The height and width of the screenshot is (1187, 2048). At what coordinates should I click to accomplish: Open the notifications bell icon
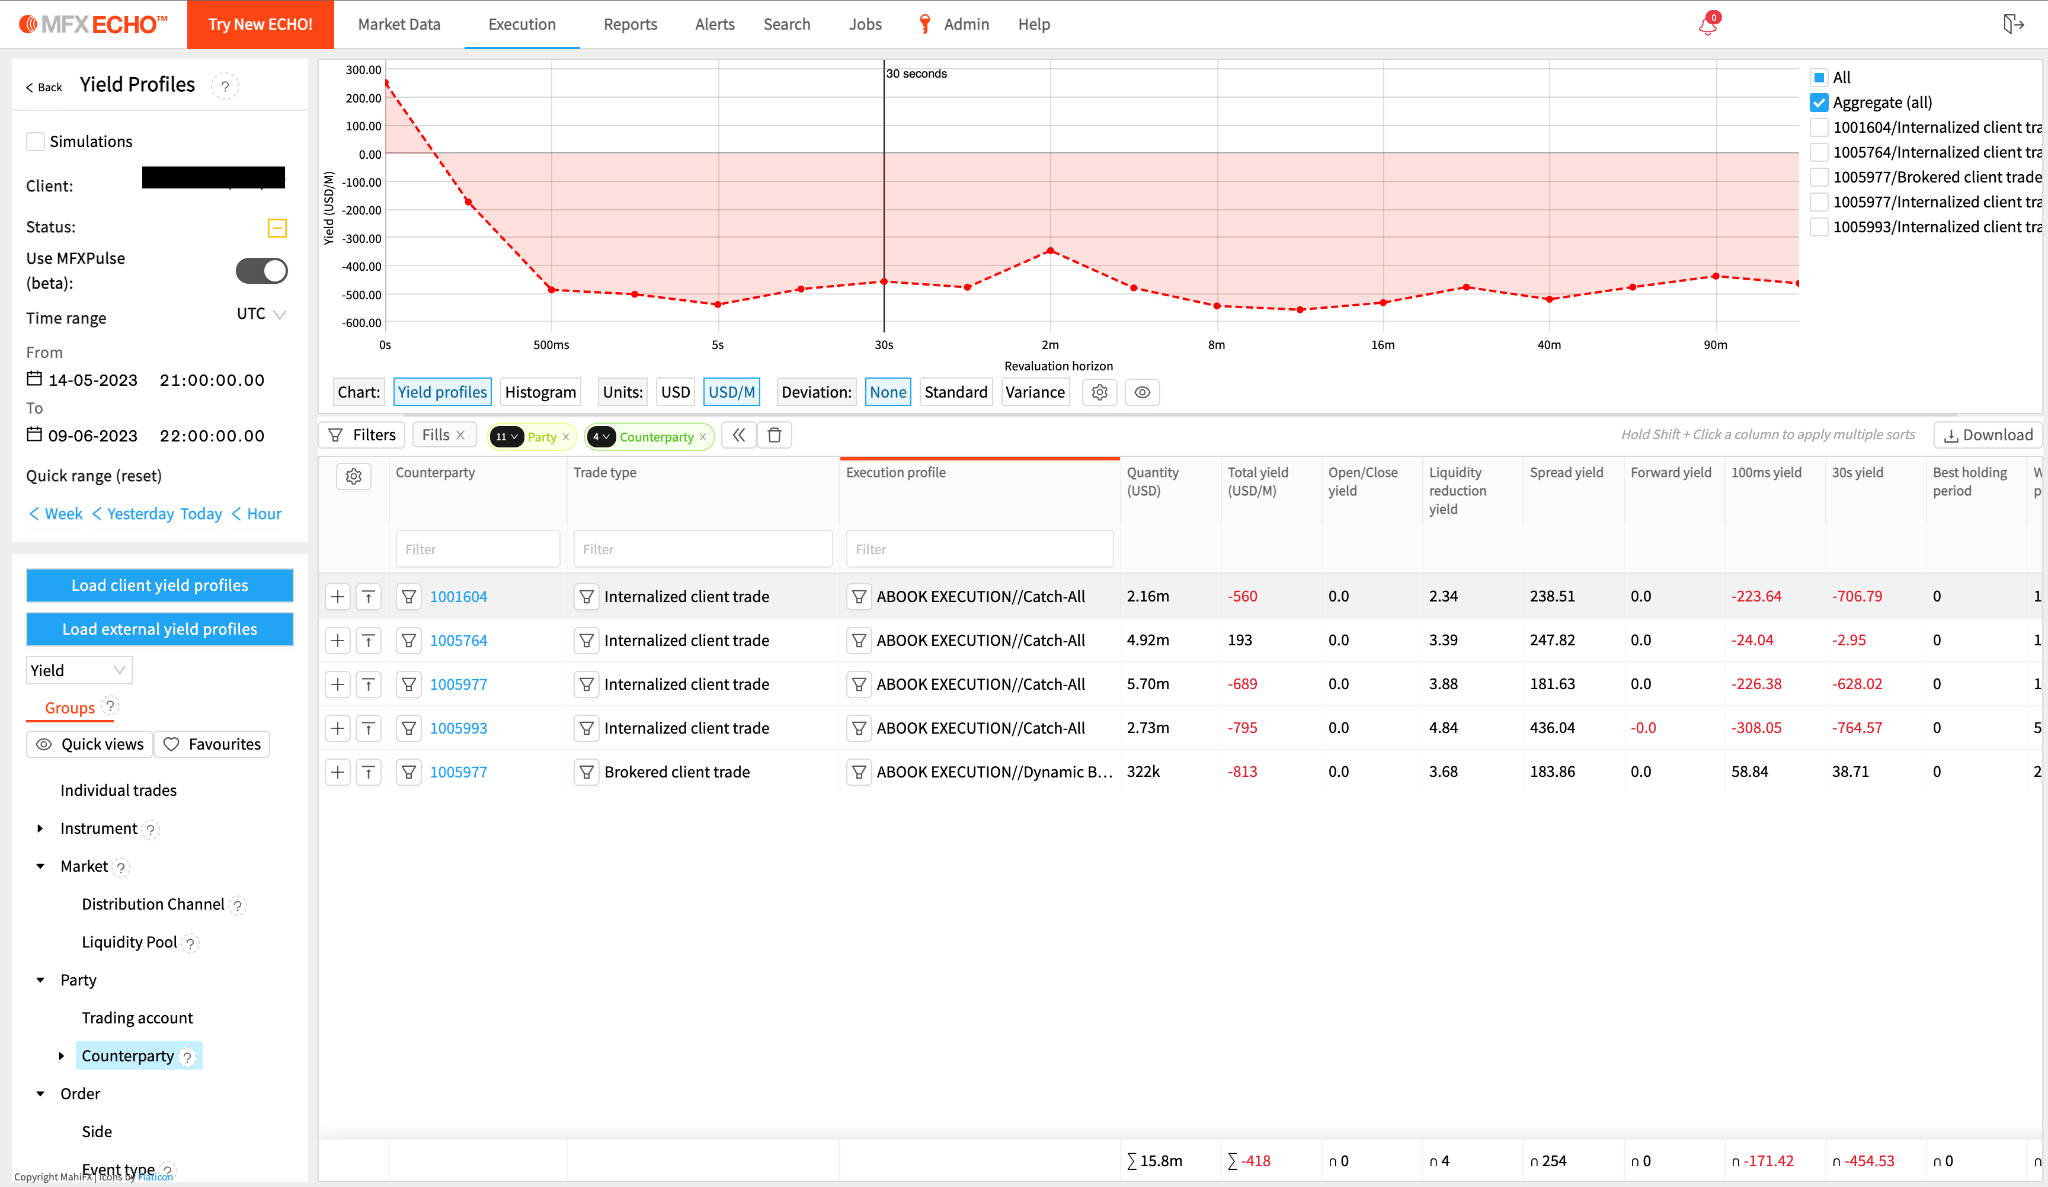1708,25
